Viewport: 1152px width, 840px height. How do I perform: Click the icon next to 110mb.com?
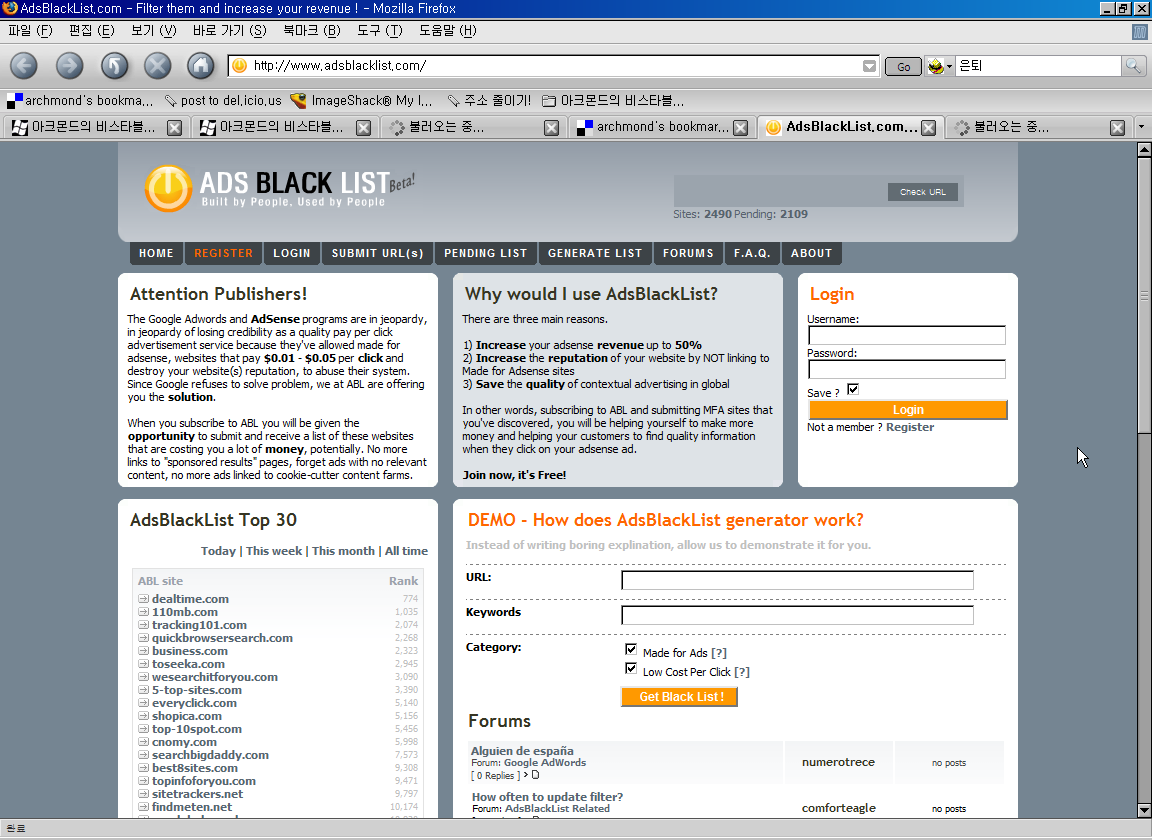143,612
